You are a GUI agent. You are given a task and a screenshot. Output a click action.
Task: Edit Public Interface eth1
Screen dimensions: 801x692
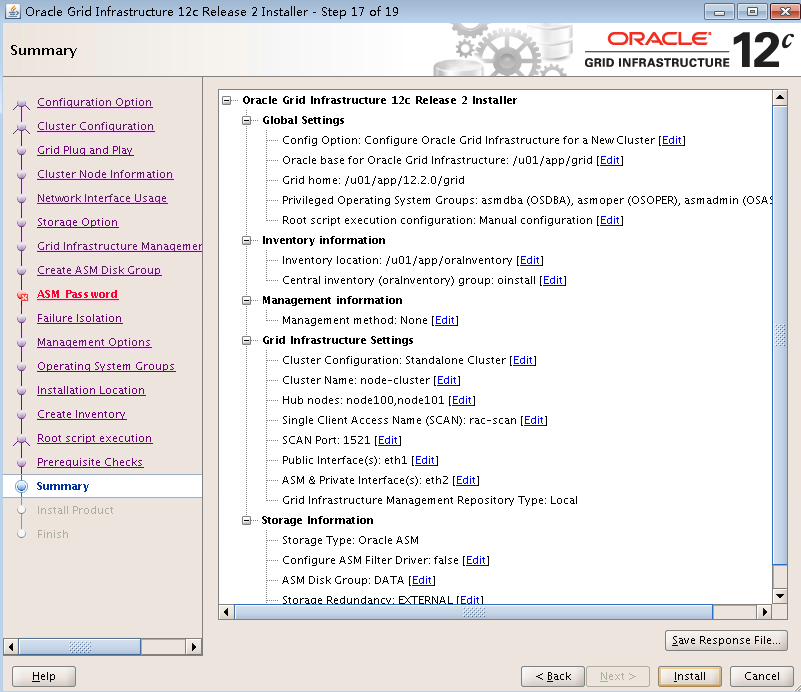point(425,460)
